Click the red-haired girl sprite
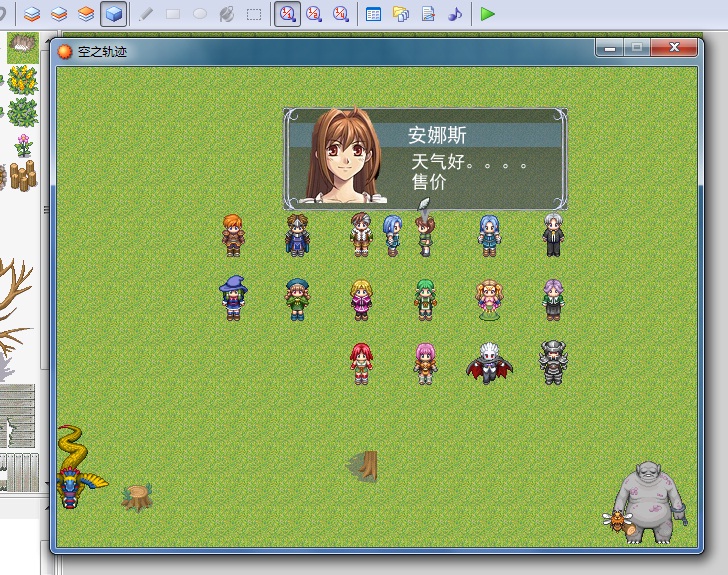The height and width of the screenshot is (575, 728). [x=361, y=364]
